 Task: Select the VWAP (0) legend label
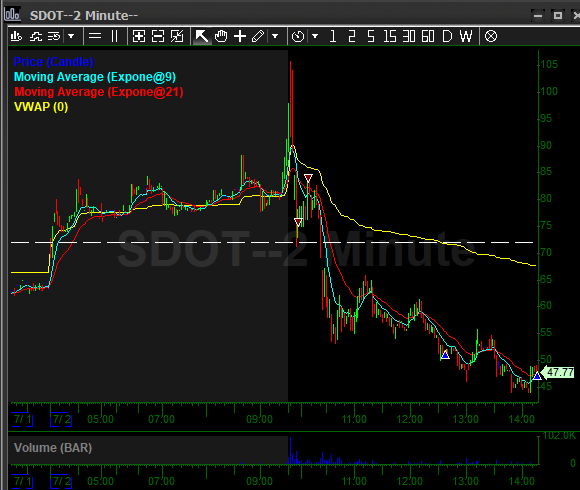pyautogui.click(x=41, y=107)
